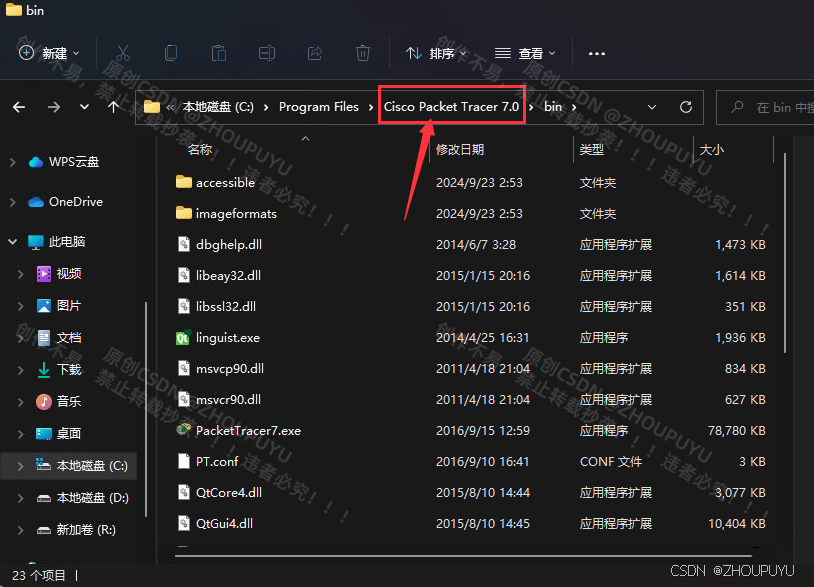Select the libeay32.dll file

click(228, 276)
